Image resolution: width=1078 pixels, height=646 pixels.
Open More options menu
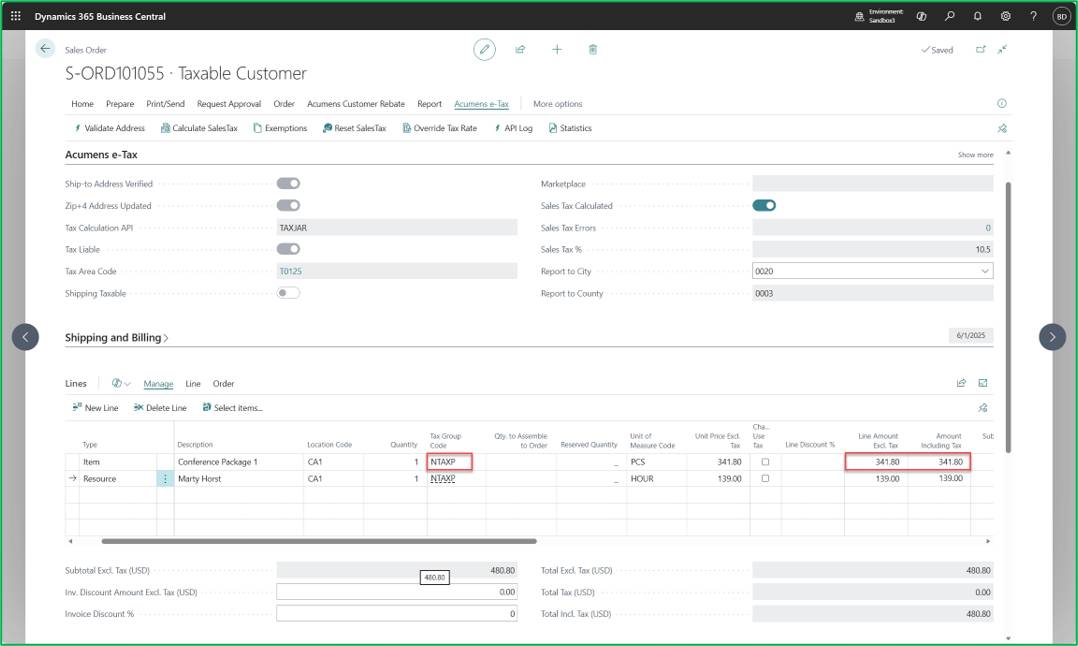[x=558, y=104]
